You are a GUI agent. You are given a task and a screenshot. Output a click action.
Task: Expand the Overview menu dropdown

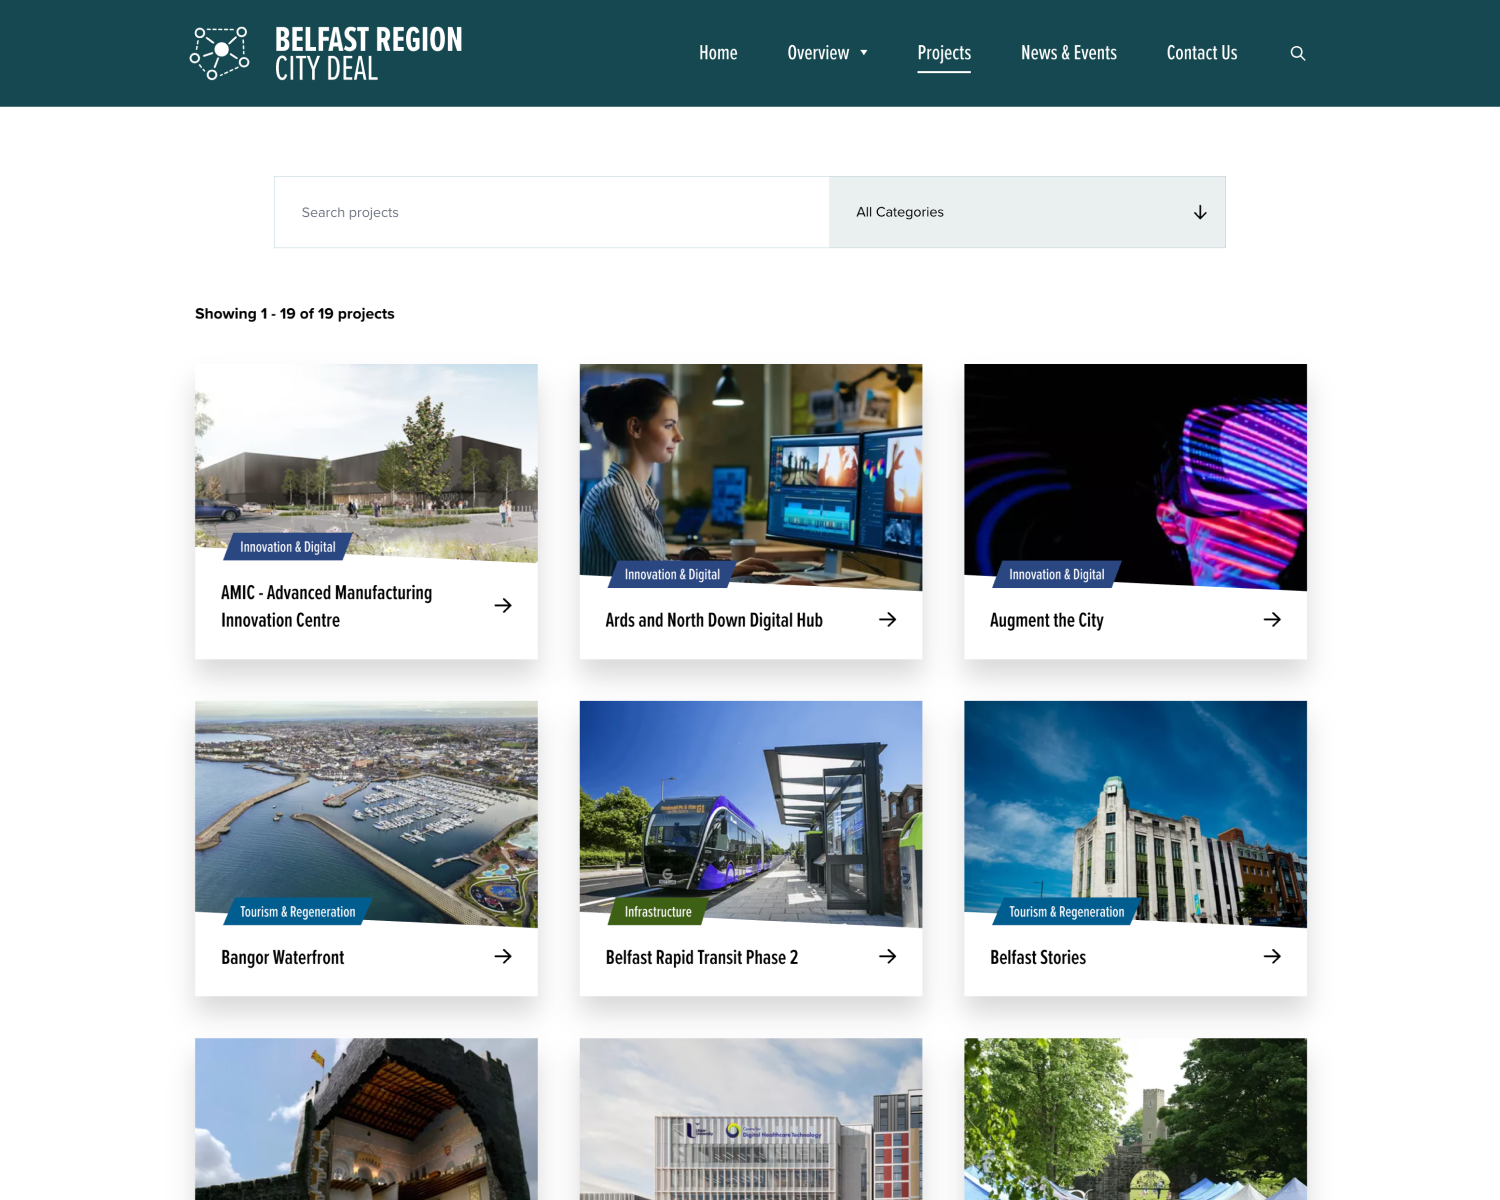tap(827, 53)
